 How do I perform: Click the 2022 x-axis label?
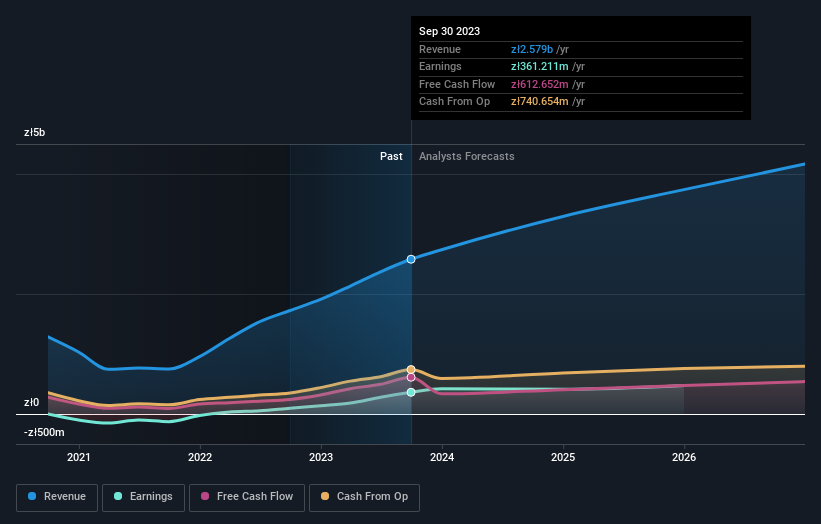click(200, 458)
